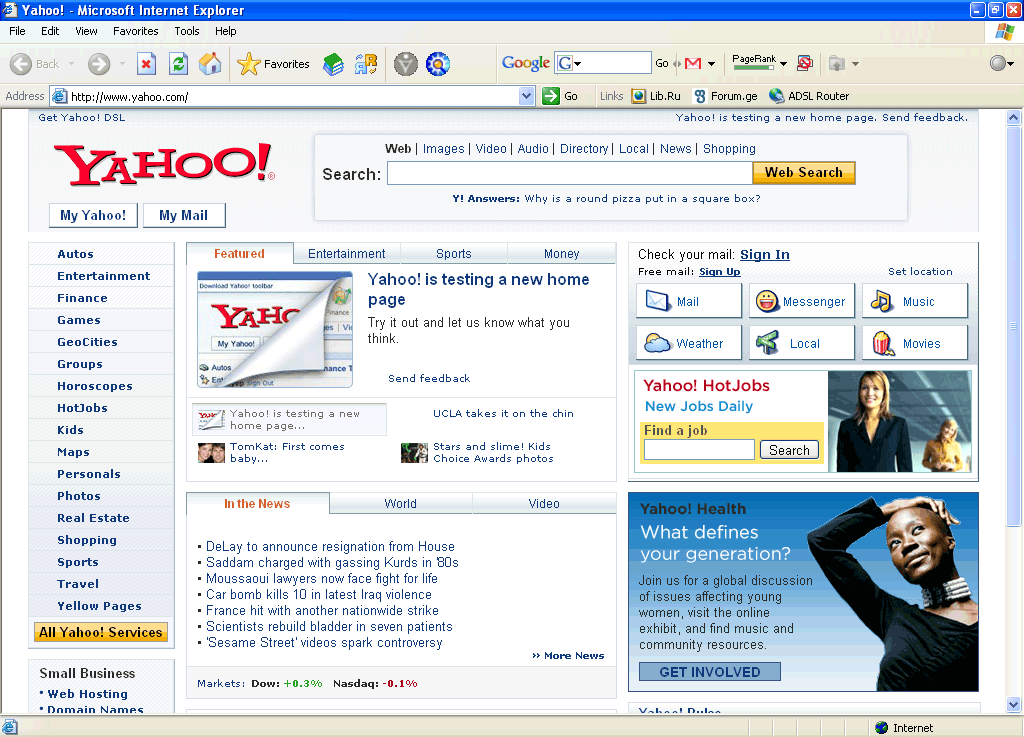Click the TomKat story thumbnail

click(212, 452)
